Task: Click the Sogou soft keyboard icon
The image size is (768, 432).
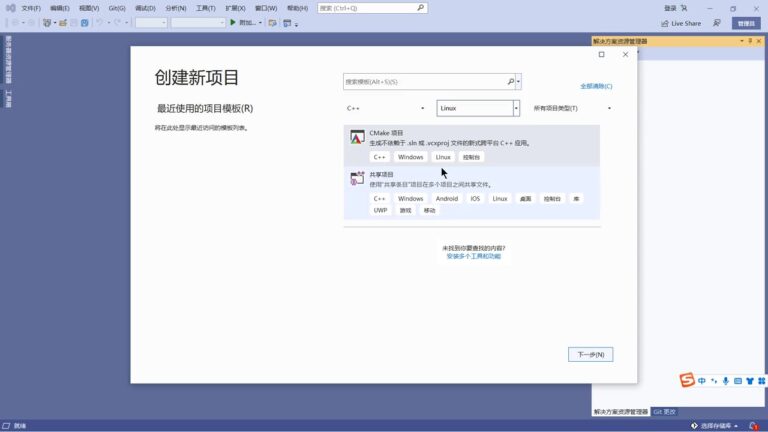Action: [x=738, y=381]
